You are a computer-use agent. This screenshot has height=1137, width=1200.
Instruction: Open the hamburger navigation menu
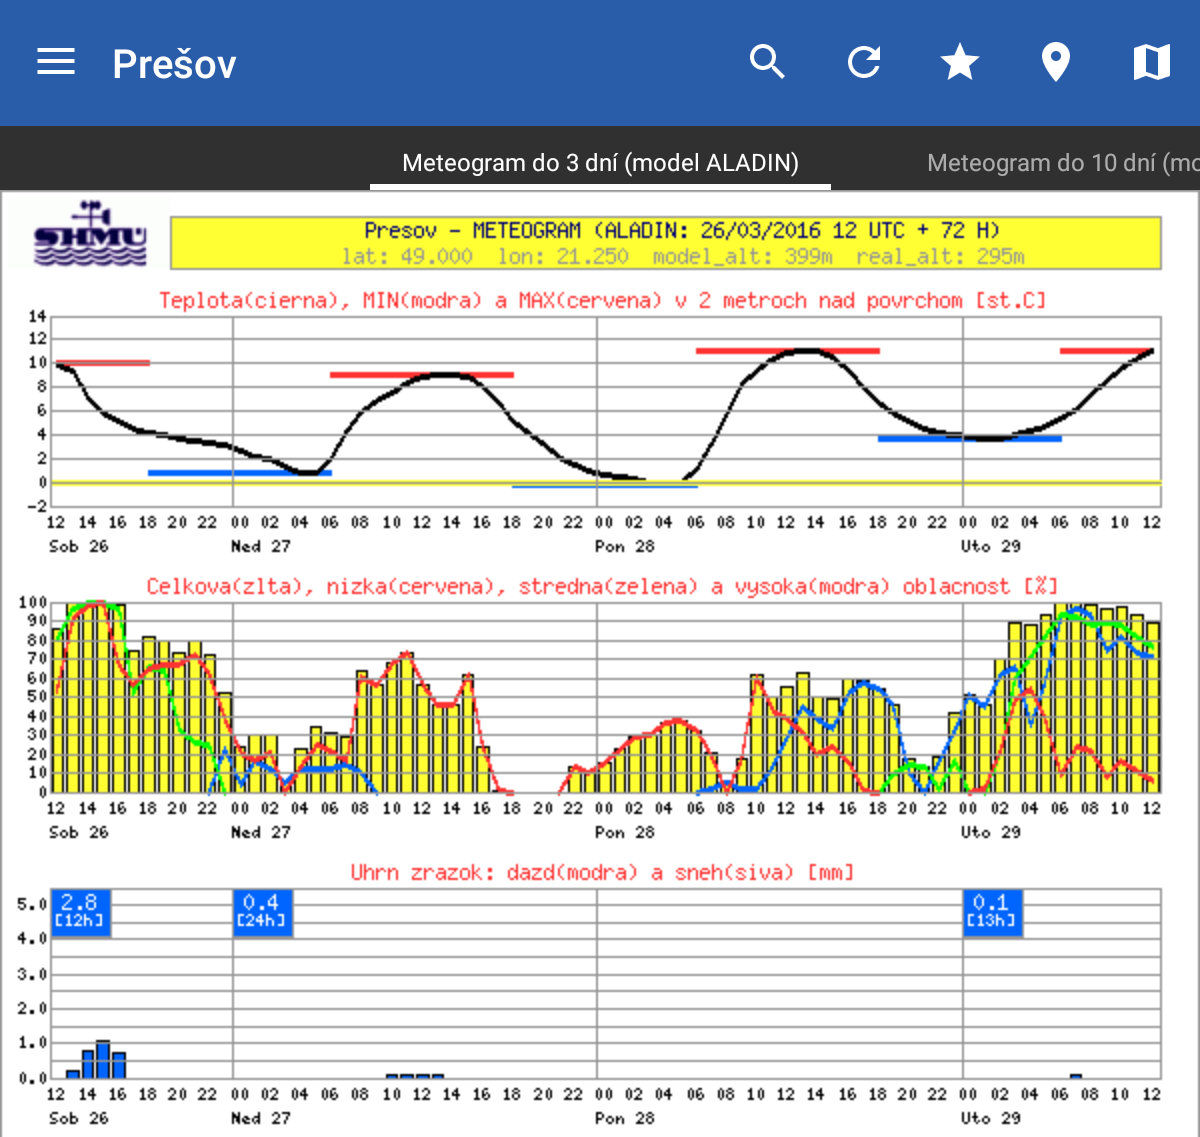point(56,63)
